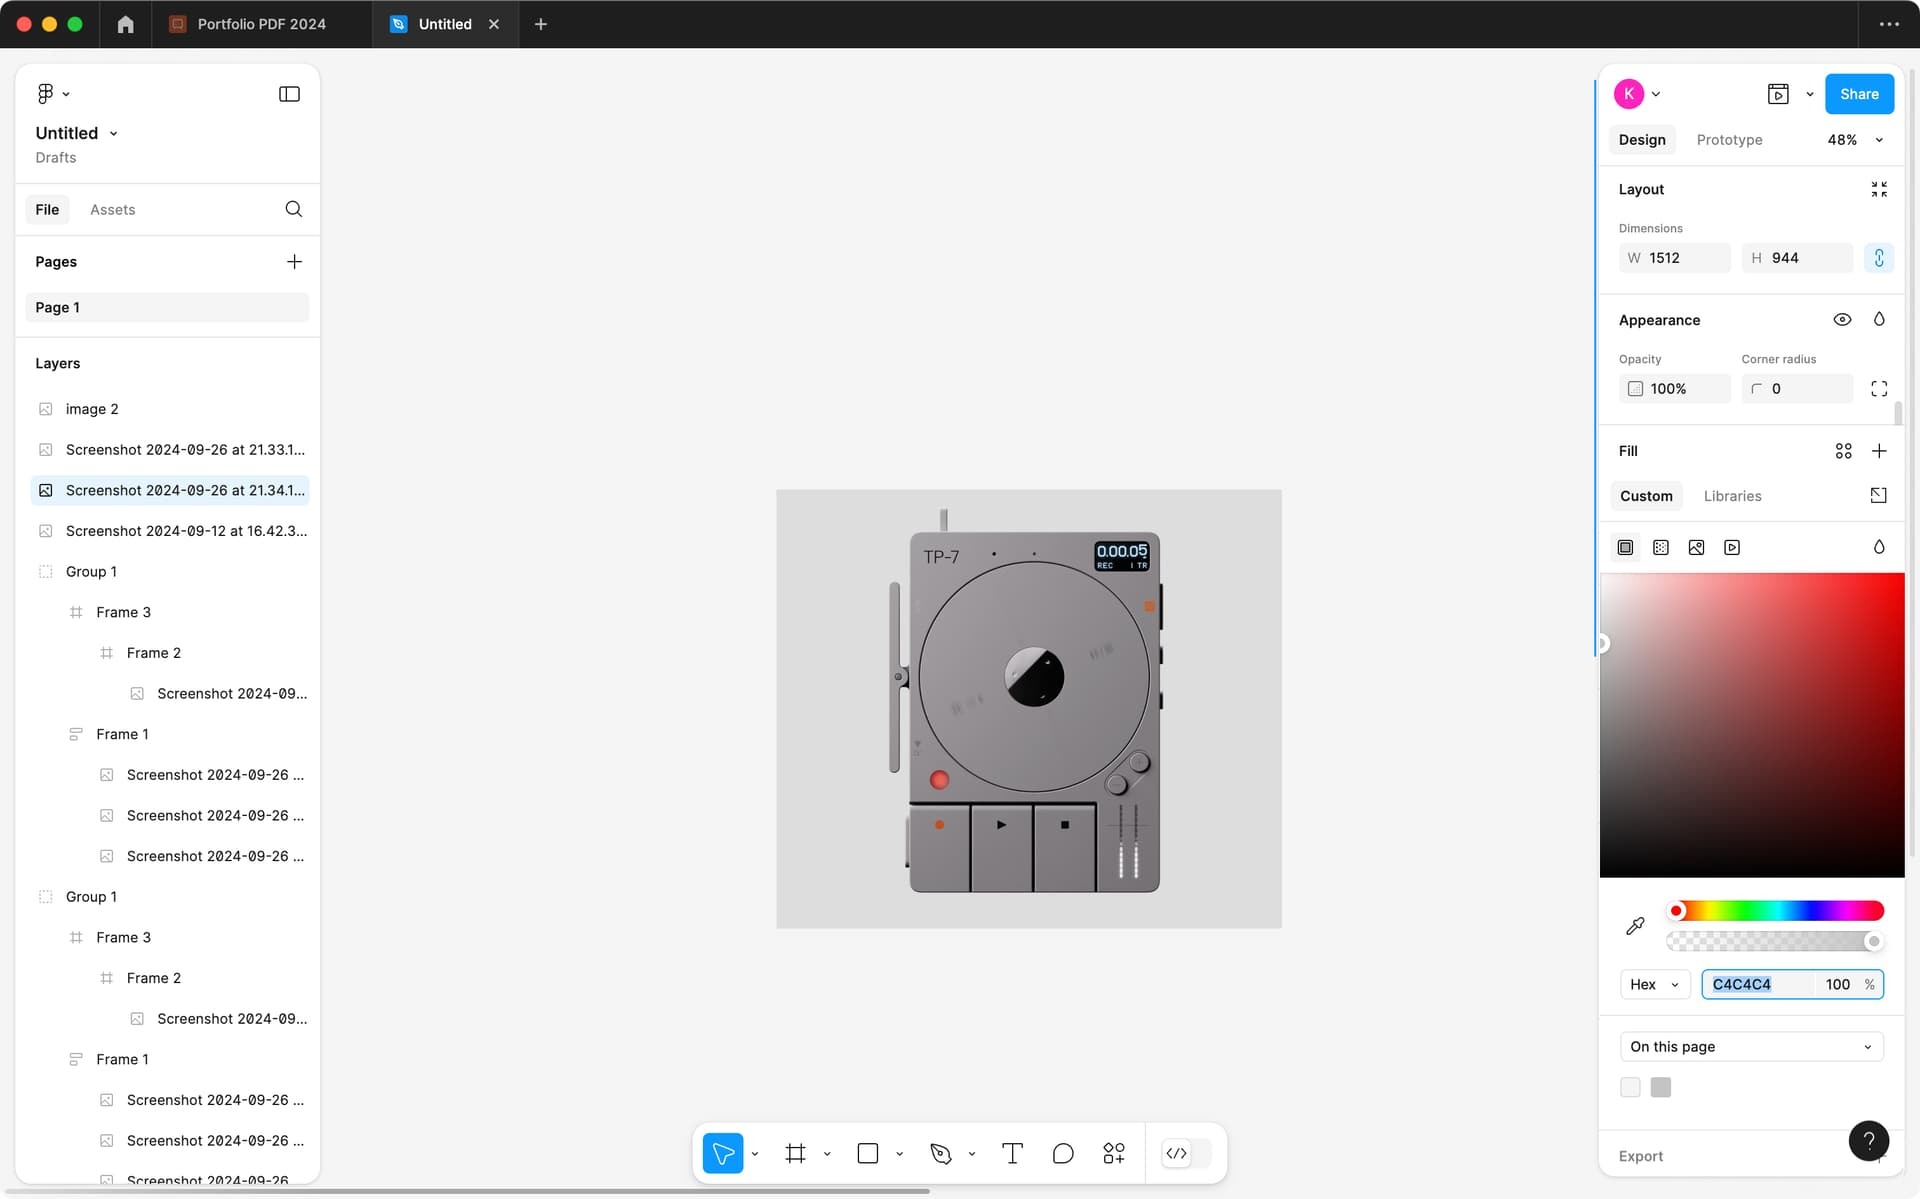Viewport: 1920px width, 1199px height.
Task: Click the Share button
Action: (1859, 94)
